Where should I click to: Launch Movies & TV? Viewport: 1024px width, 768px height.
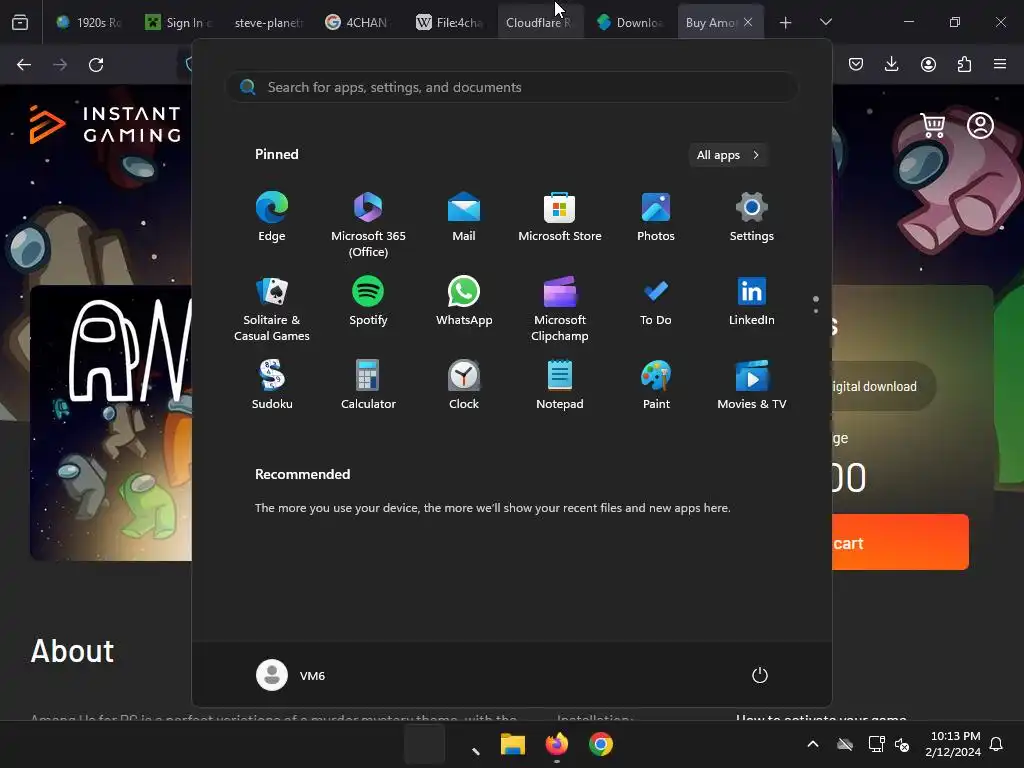pyautogui.click(x=752, y=385)
